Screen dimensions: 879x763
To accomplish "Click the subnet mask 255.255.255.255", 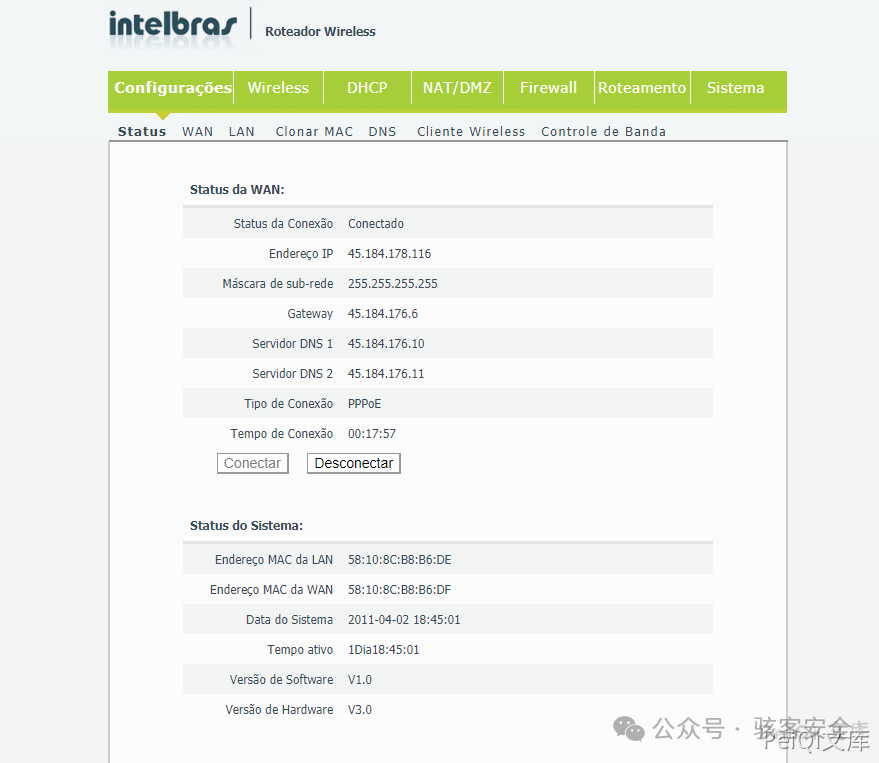I will coord(392,284).
